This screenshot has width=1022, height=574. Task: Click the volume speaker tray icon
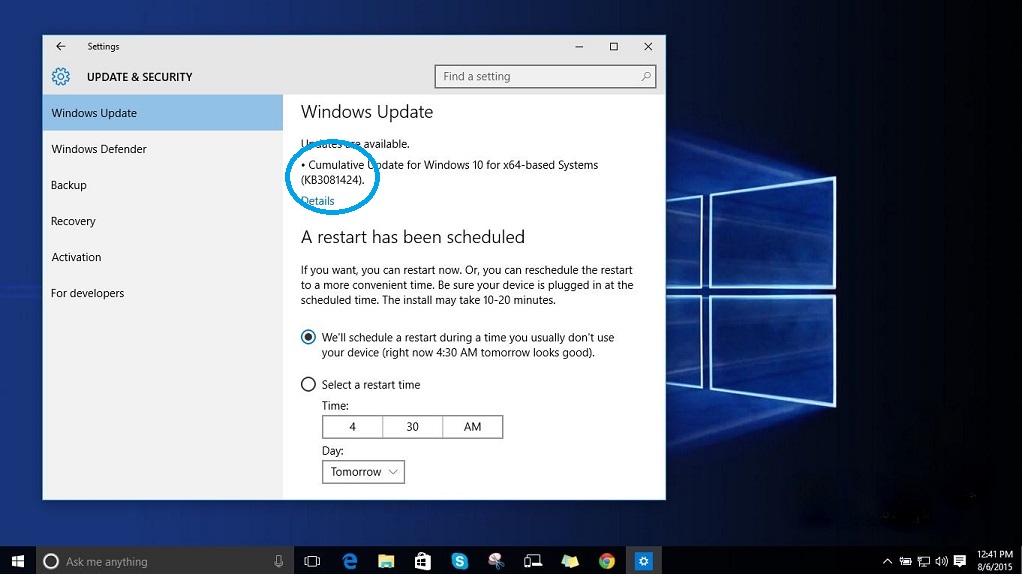pos(941,561)
